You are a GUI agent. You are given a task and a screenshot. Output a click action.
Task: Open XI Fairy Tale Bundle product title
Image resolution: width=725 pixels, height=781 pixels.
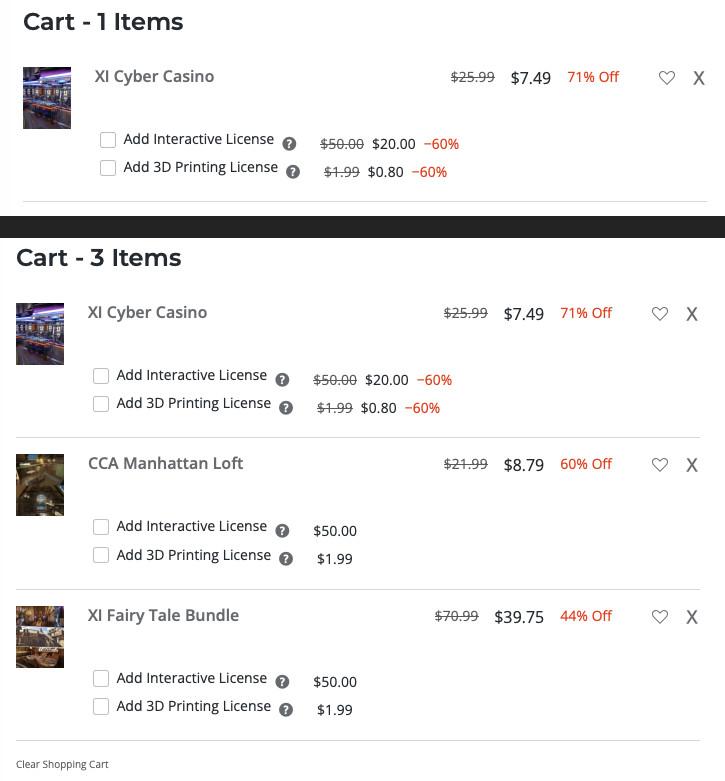click(163, 616)
